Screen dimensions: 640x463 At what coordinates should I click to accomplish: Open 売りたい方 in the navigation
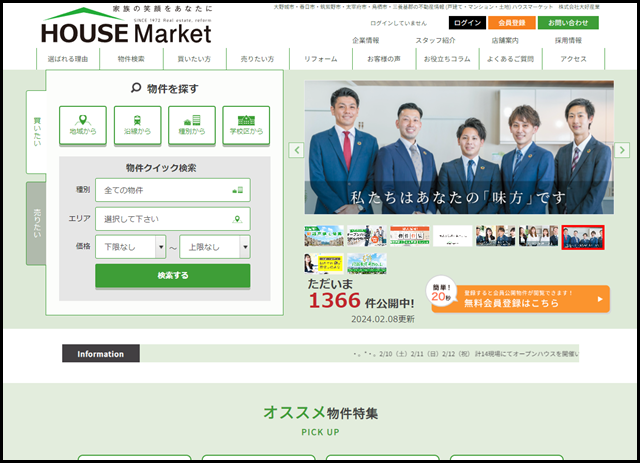[258, 59]
